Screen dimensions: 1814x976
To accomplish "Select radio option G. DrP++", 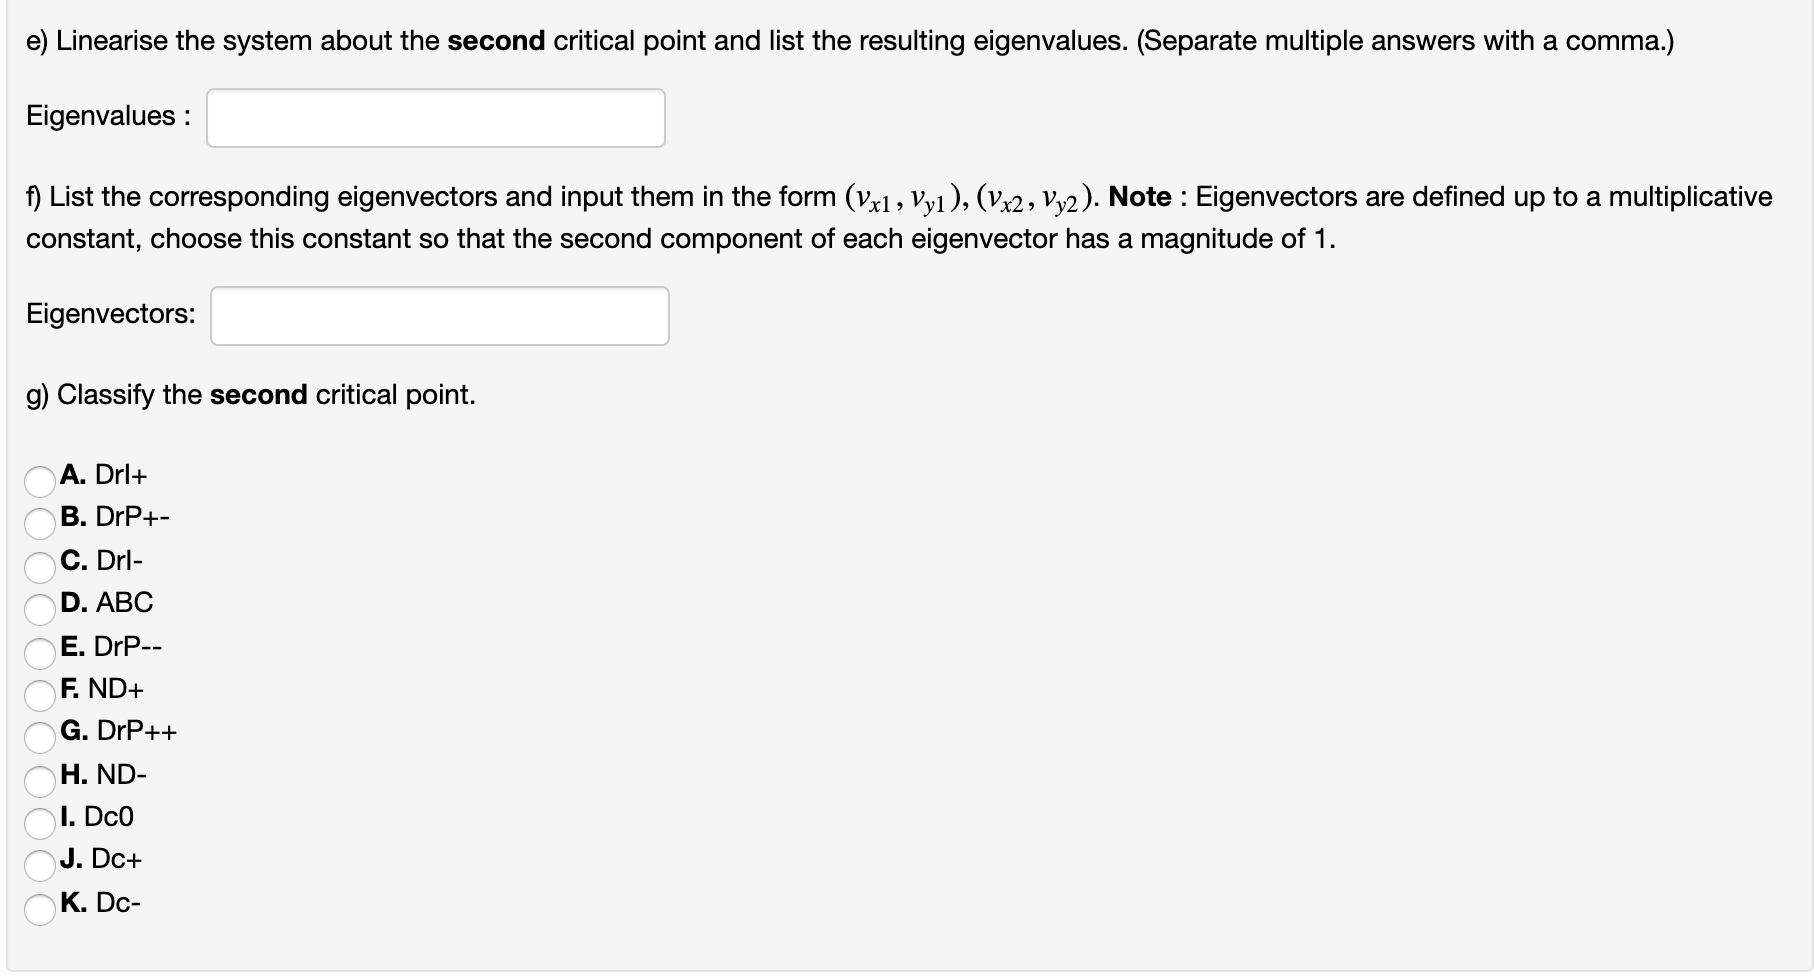I will 38,738.
